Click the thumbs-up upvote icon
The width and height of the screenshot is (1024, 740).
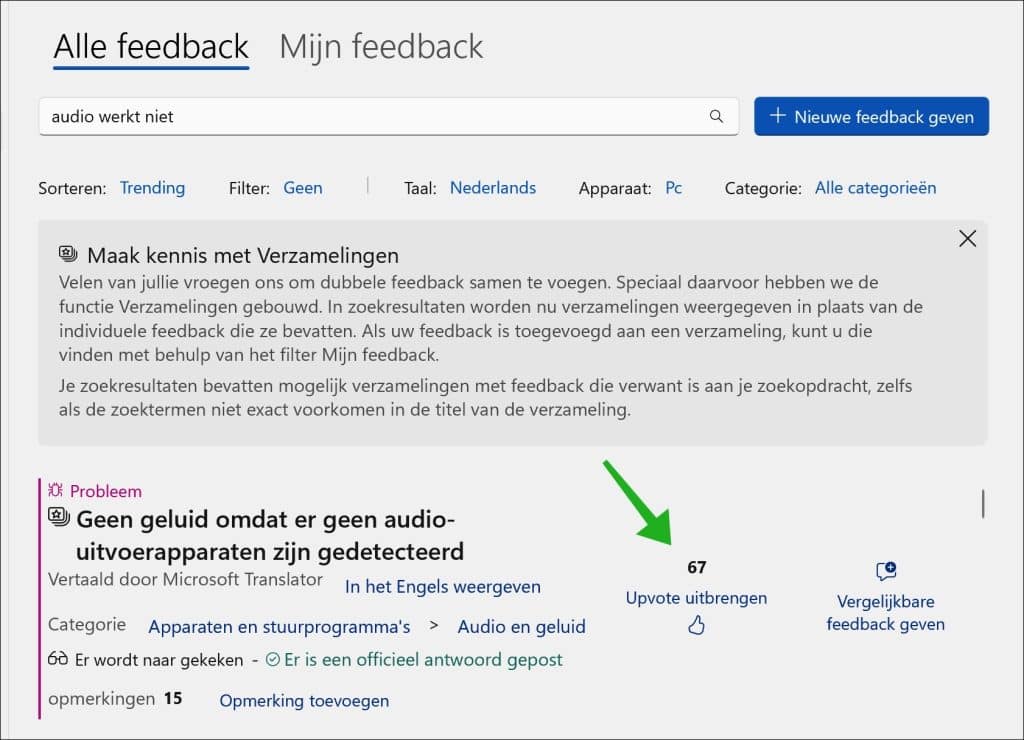[x=697, y=626]
